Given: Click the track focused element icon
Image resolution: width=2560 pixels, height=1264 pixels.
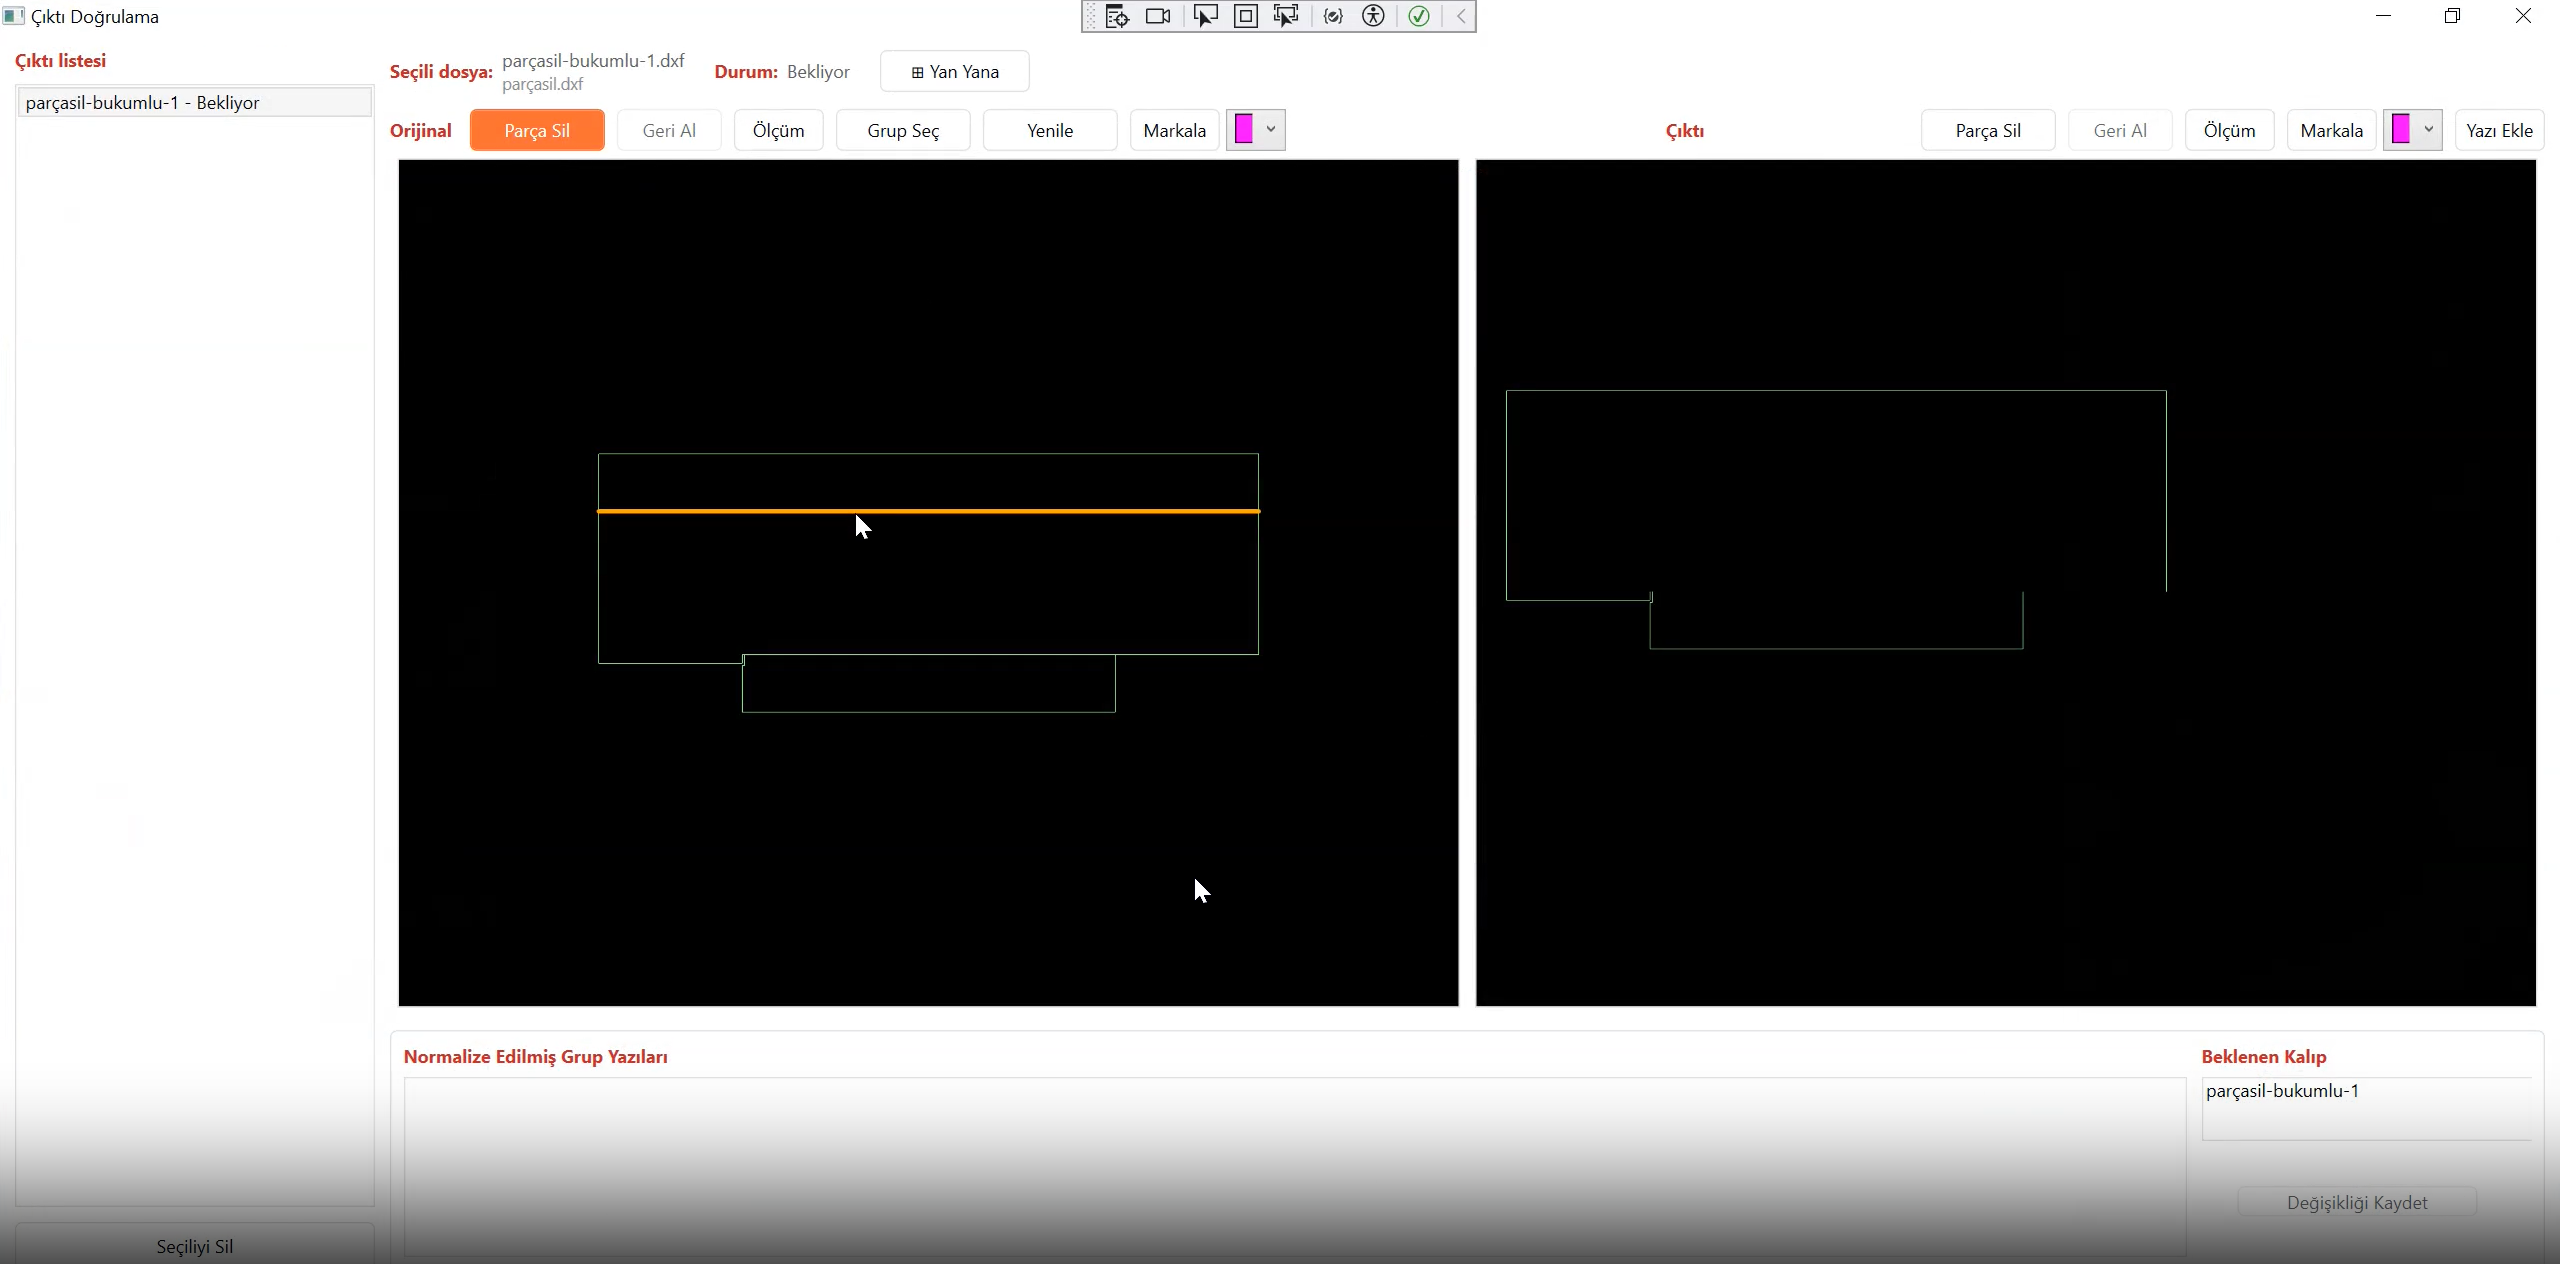Looking at the screenshot, I should click(x=1286, y=16).
